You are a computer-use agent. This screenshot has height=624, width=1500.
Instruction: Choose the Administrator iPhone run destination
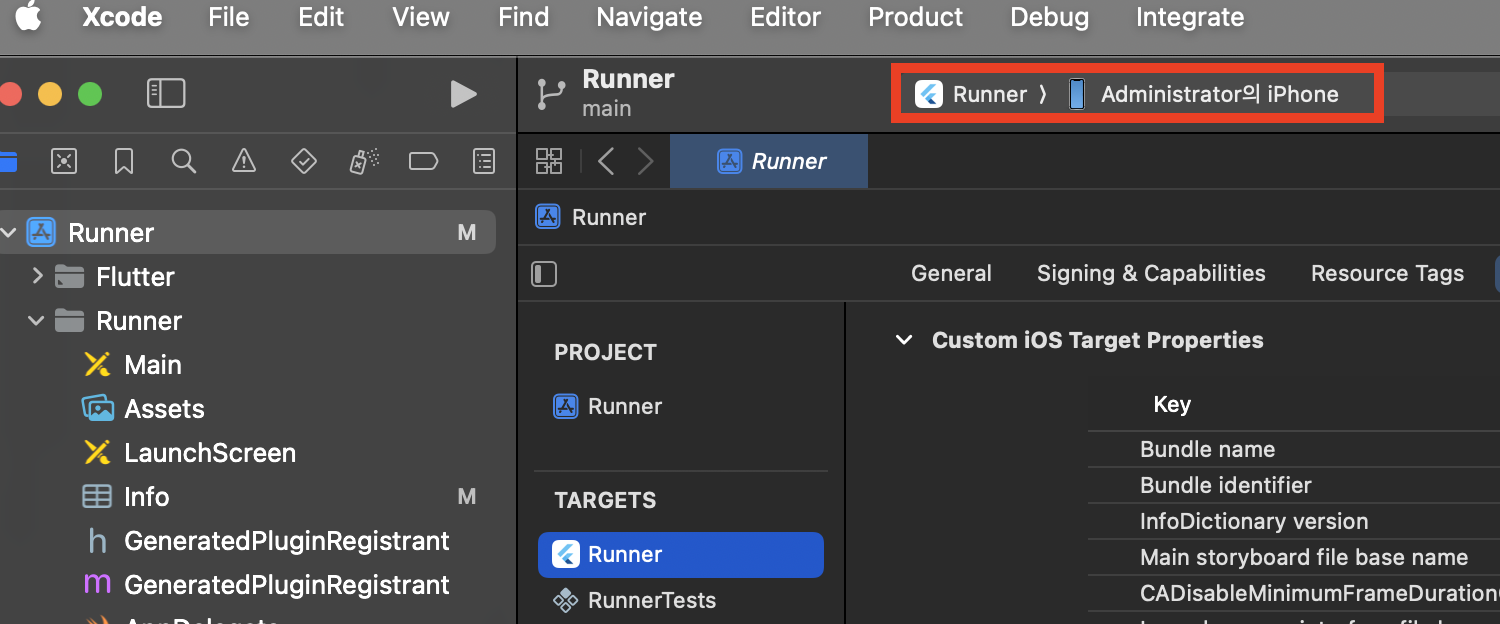1203,94
